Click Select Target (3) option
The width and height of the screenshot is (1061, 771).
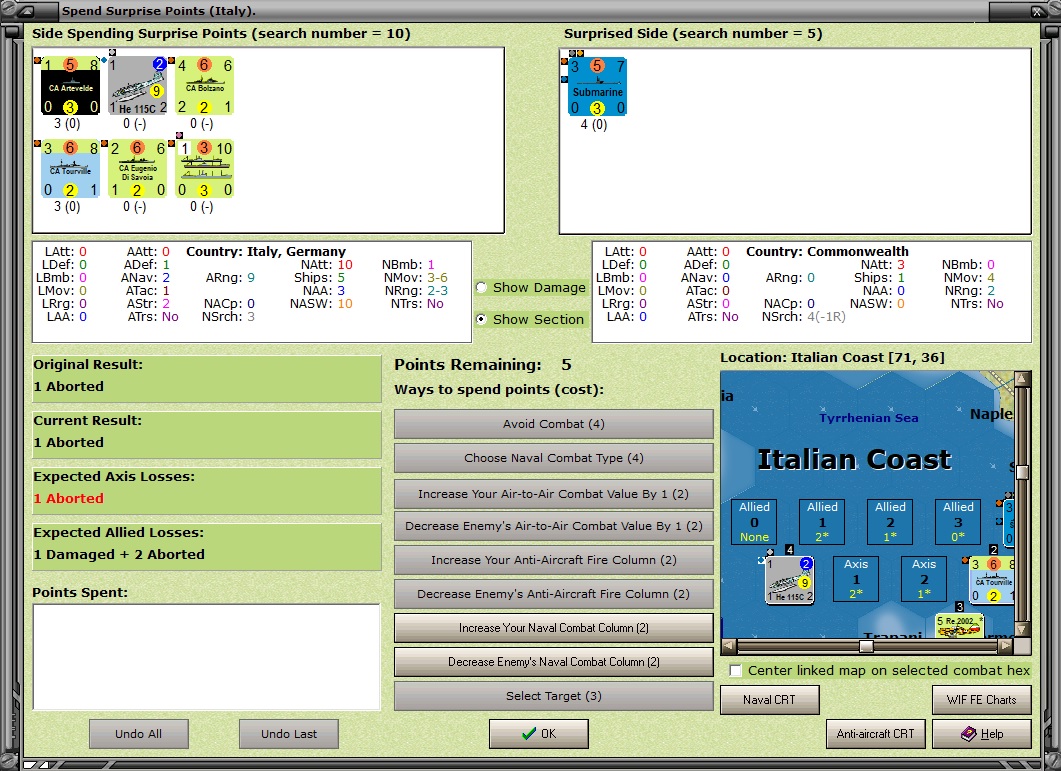pos(554,696)
